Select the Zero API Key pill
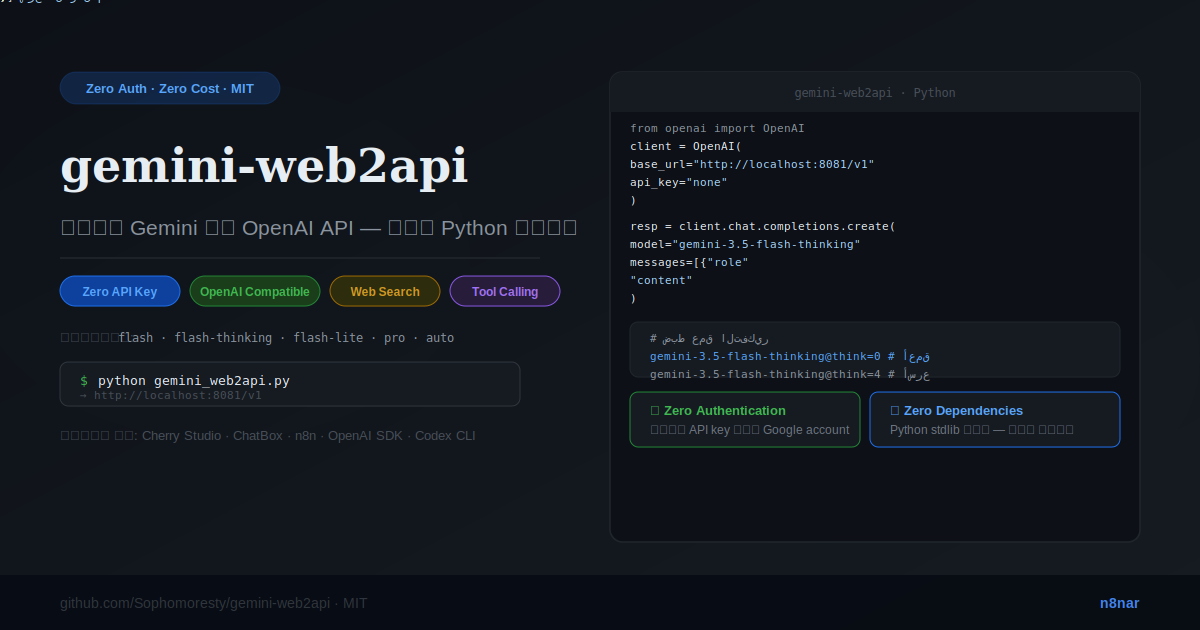Screen dimensions: 1200x630 [x=120, y=291]
